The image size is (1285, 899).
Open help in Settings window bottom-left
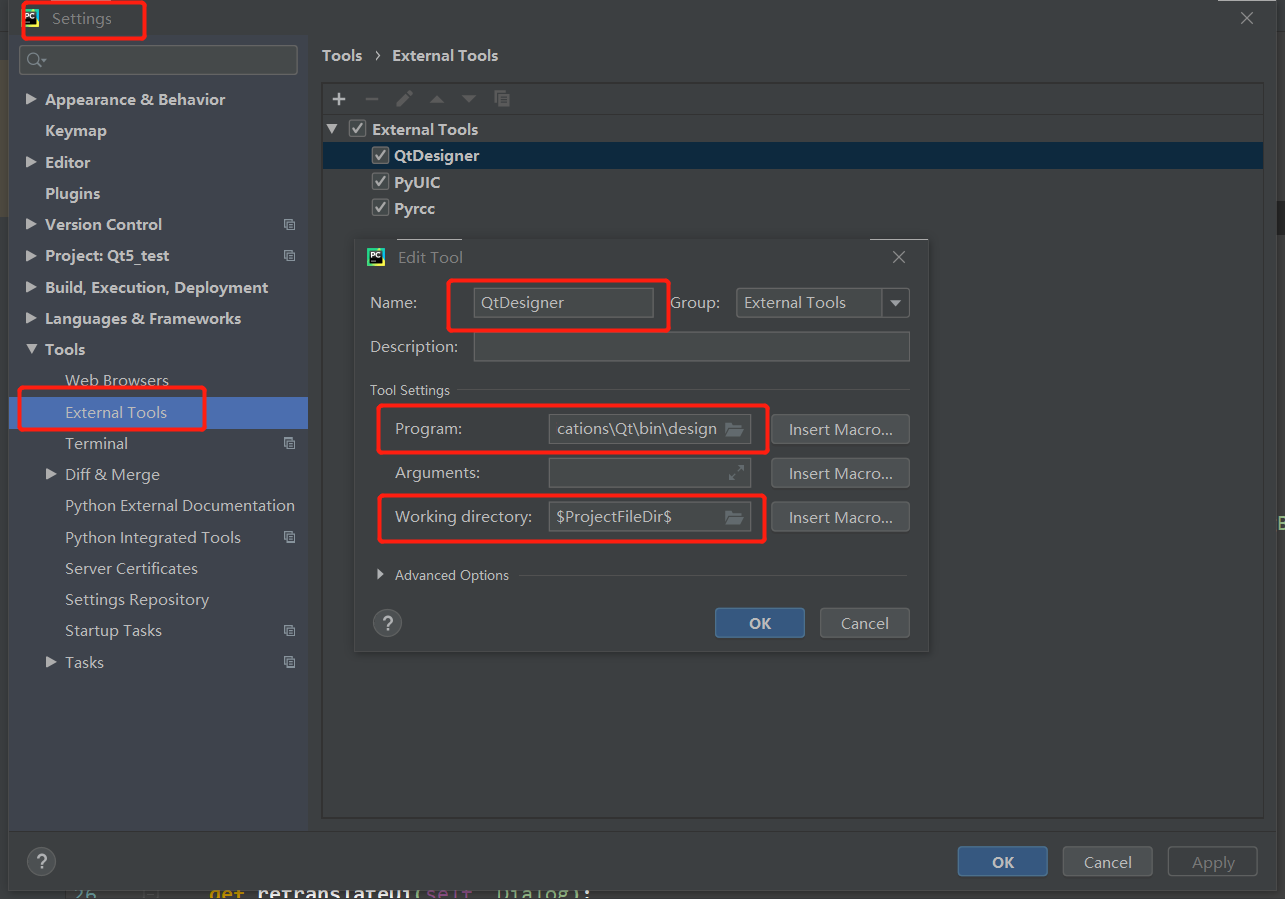[41, 861]
